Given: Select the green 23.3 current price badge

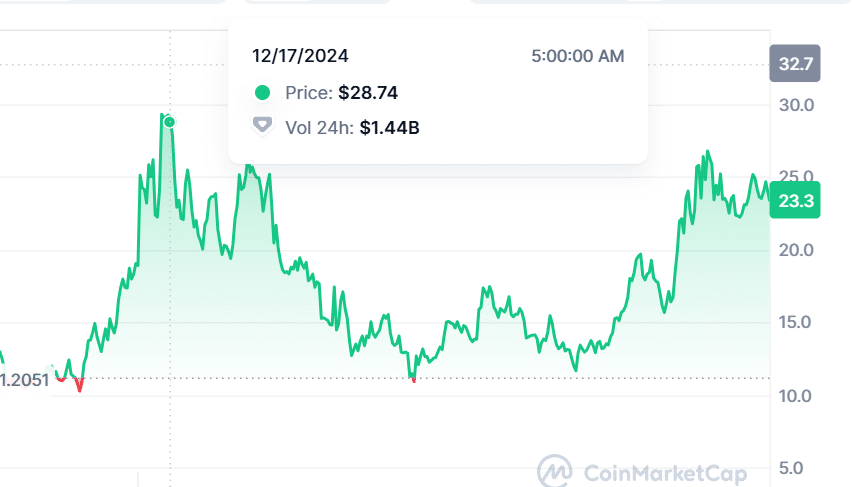Looking at the screenshot, I should point(796,201).
